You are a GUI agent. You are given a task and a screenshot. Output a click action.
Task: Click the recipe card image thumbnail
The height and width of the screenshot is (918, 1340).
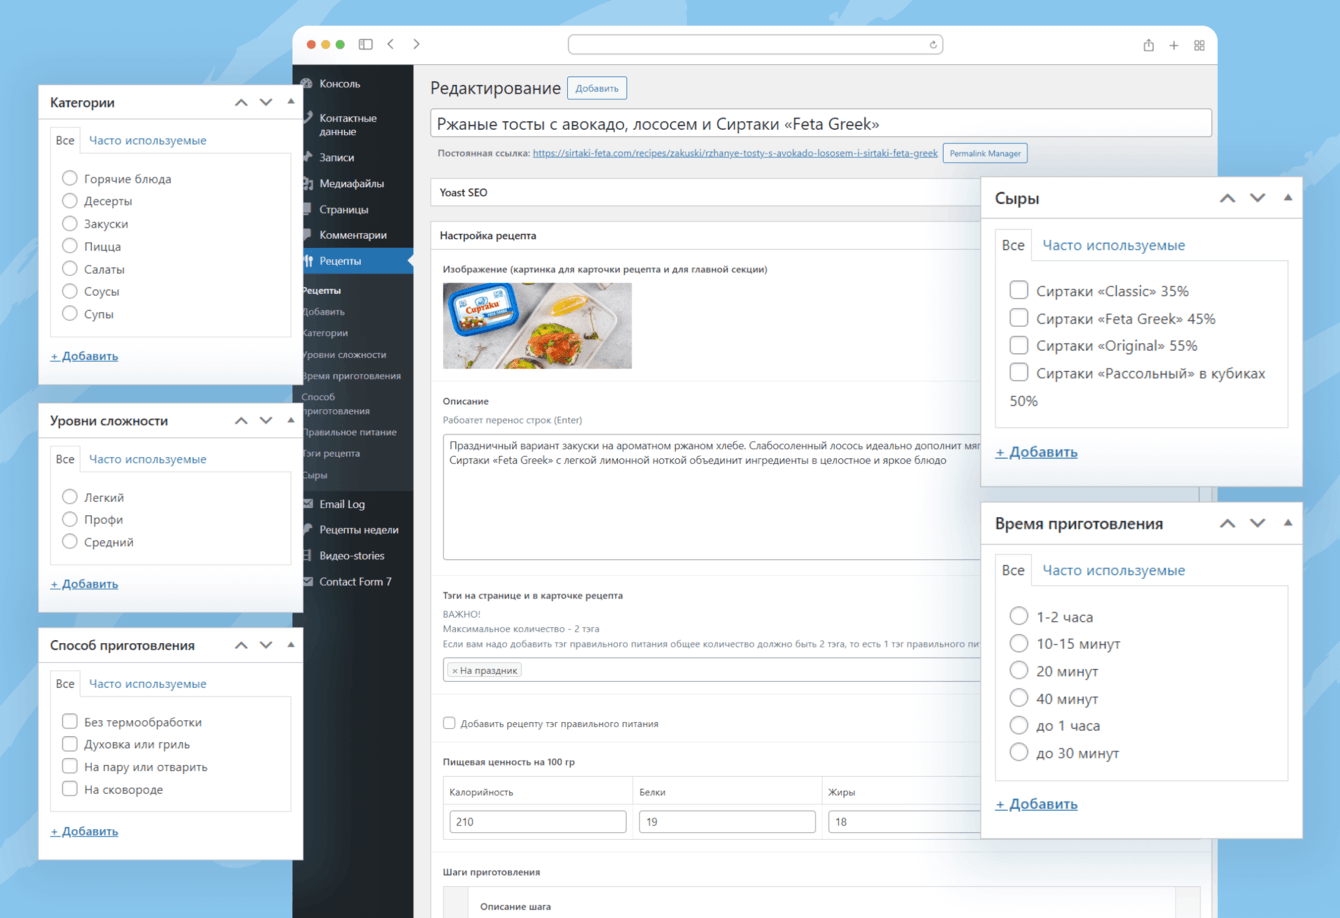pyautogui.click(x=537, y=325)
